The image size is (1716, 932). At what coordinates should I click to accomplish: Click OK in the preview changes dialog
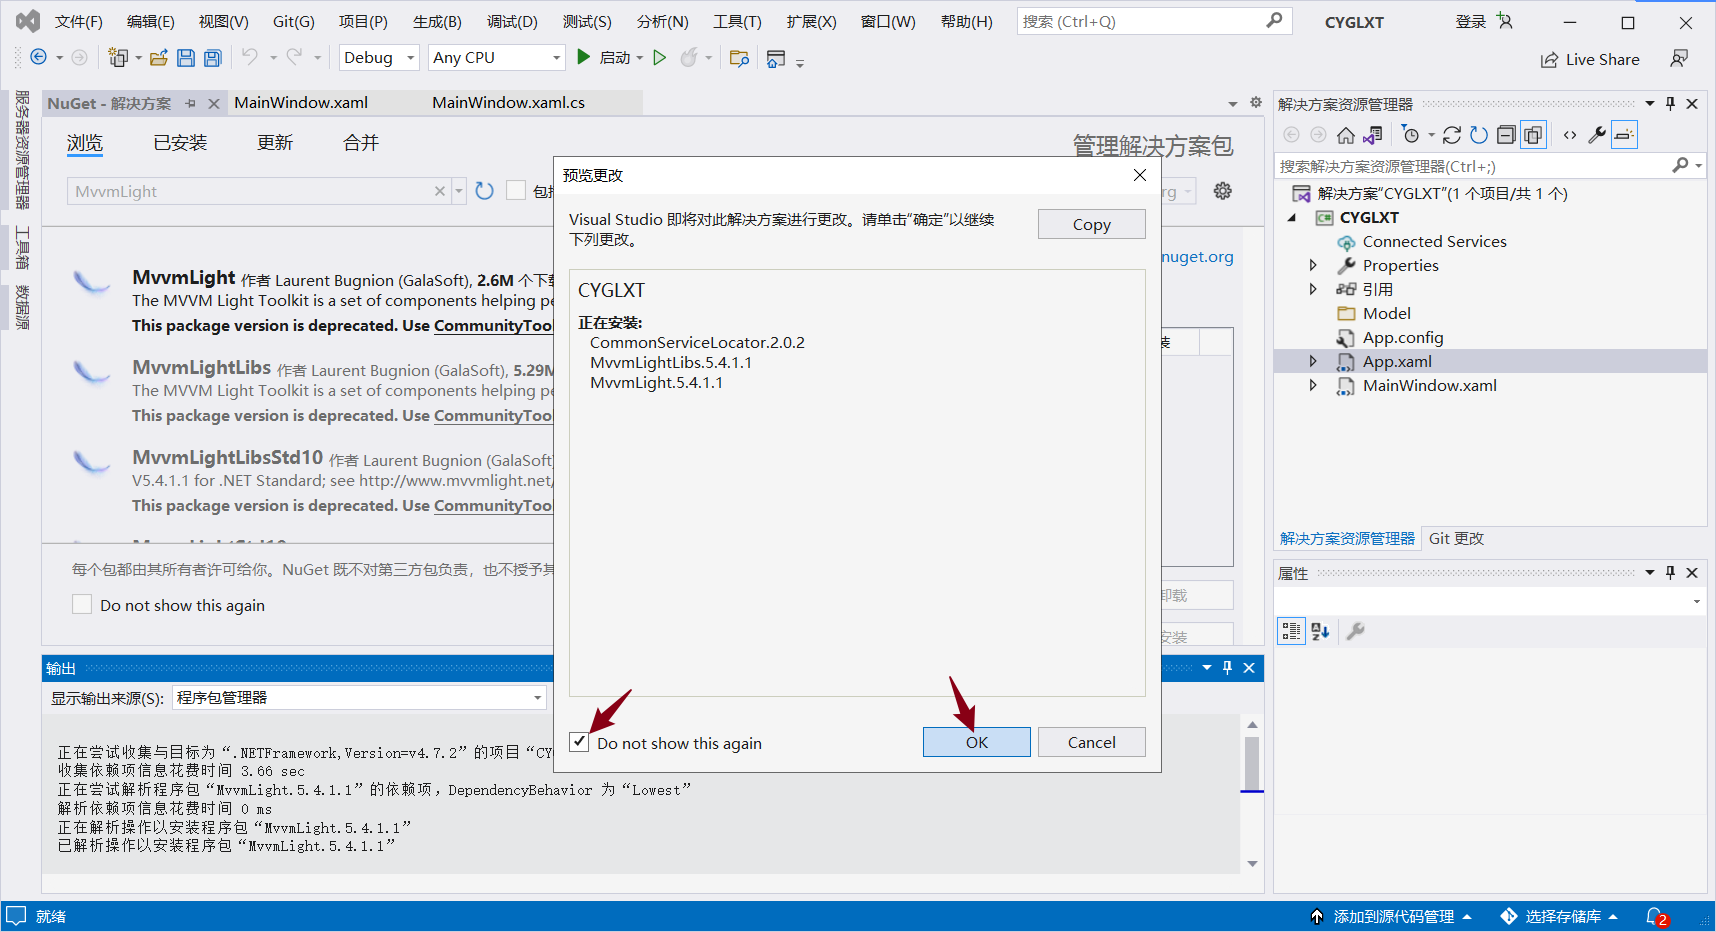(976, 742)
